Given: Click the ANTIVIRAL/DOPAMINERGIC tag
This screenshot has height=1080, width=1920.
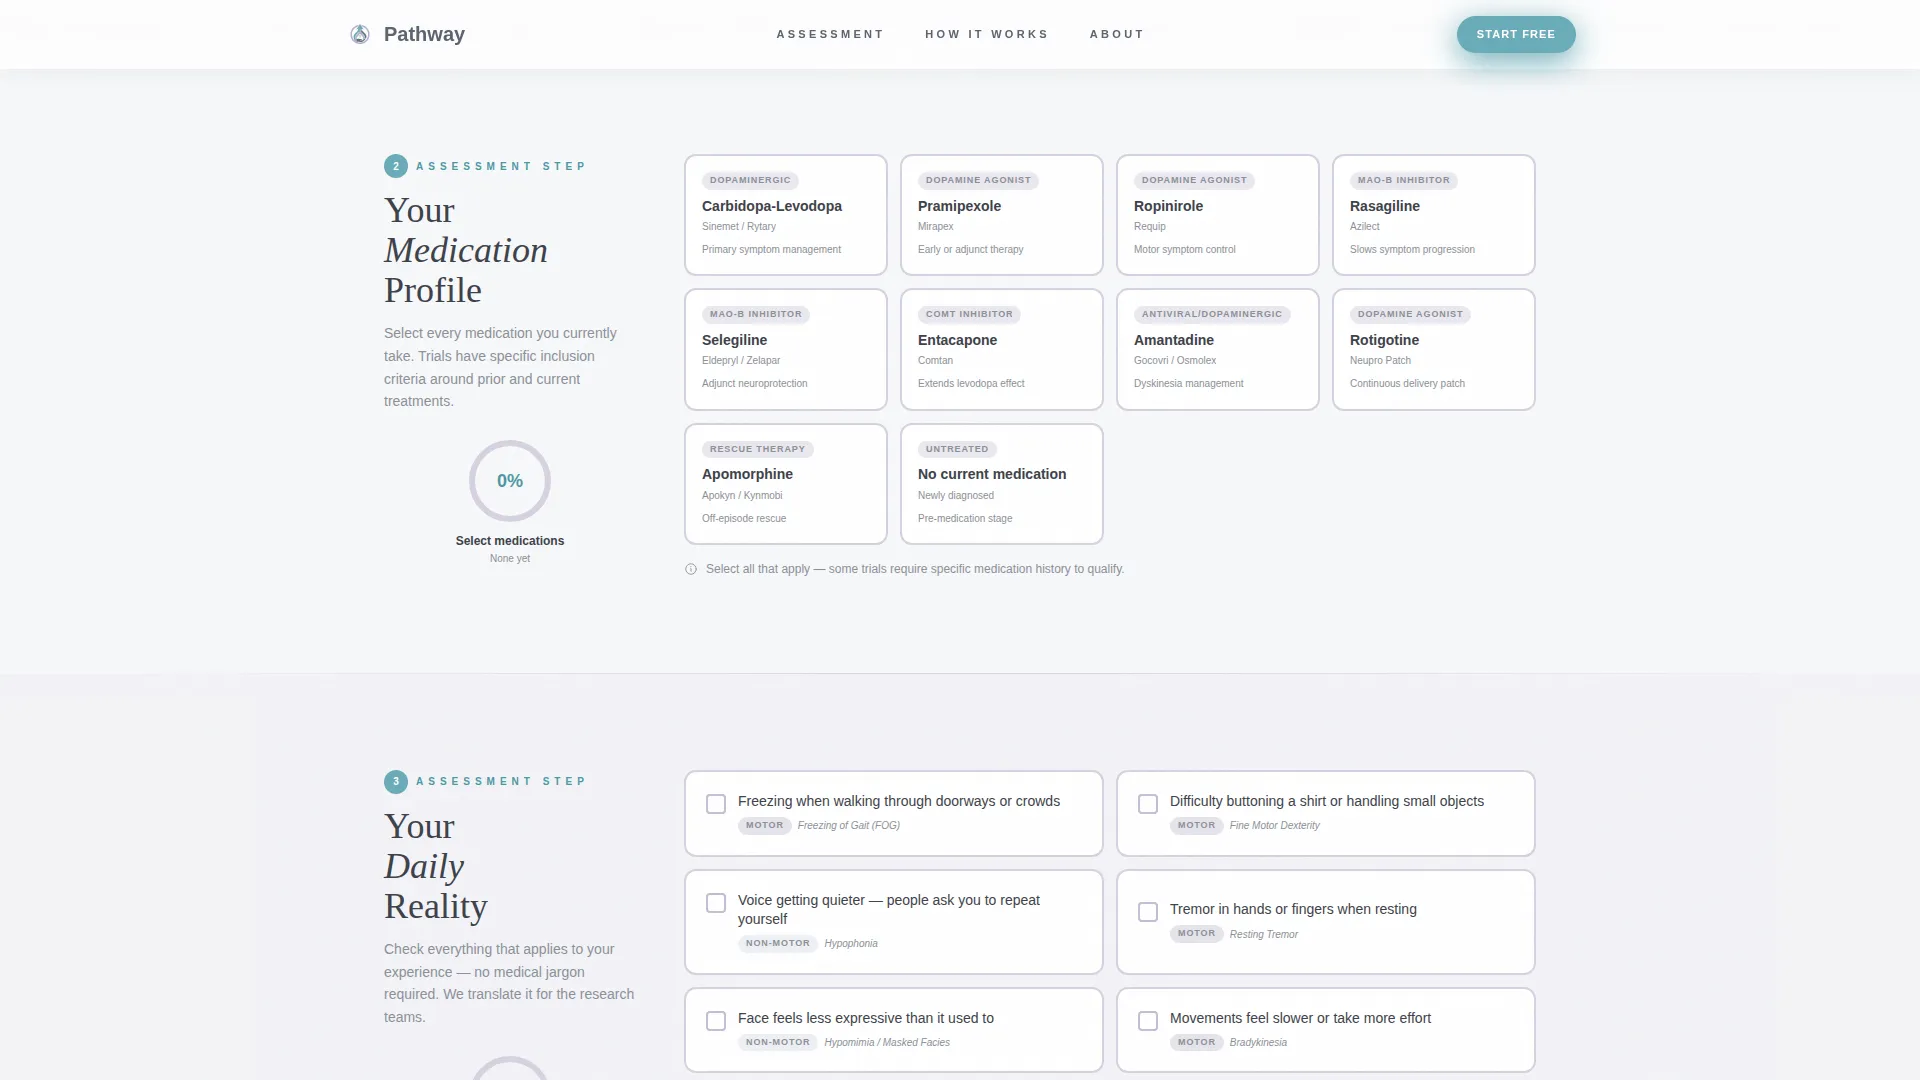Looking at the screenshot, I should [1212, 315].
